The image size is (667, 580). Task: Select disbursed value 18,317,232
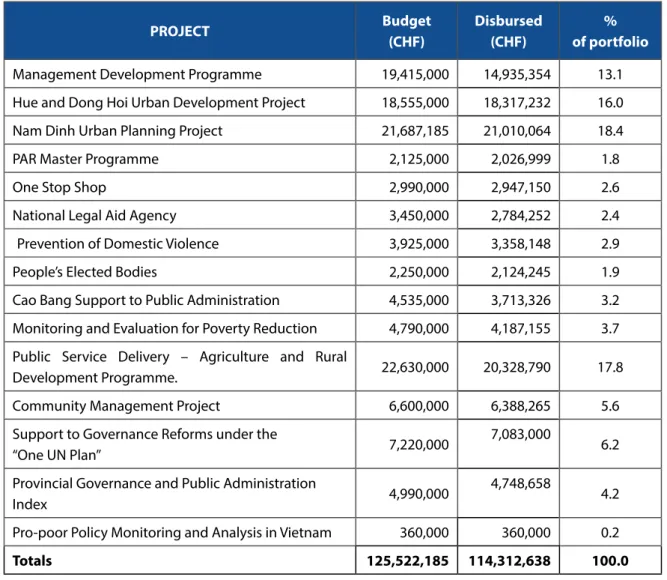pyautogui.click(x=517, y=103)
